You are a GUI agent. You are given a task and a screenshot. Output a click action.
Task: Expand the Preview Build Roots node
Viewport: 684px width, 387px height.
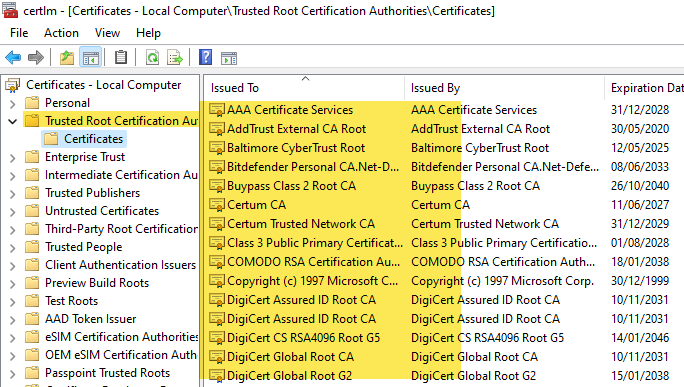13,284
